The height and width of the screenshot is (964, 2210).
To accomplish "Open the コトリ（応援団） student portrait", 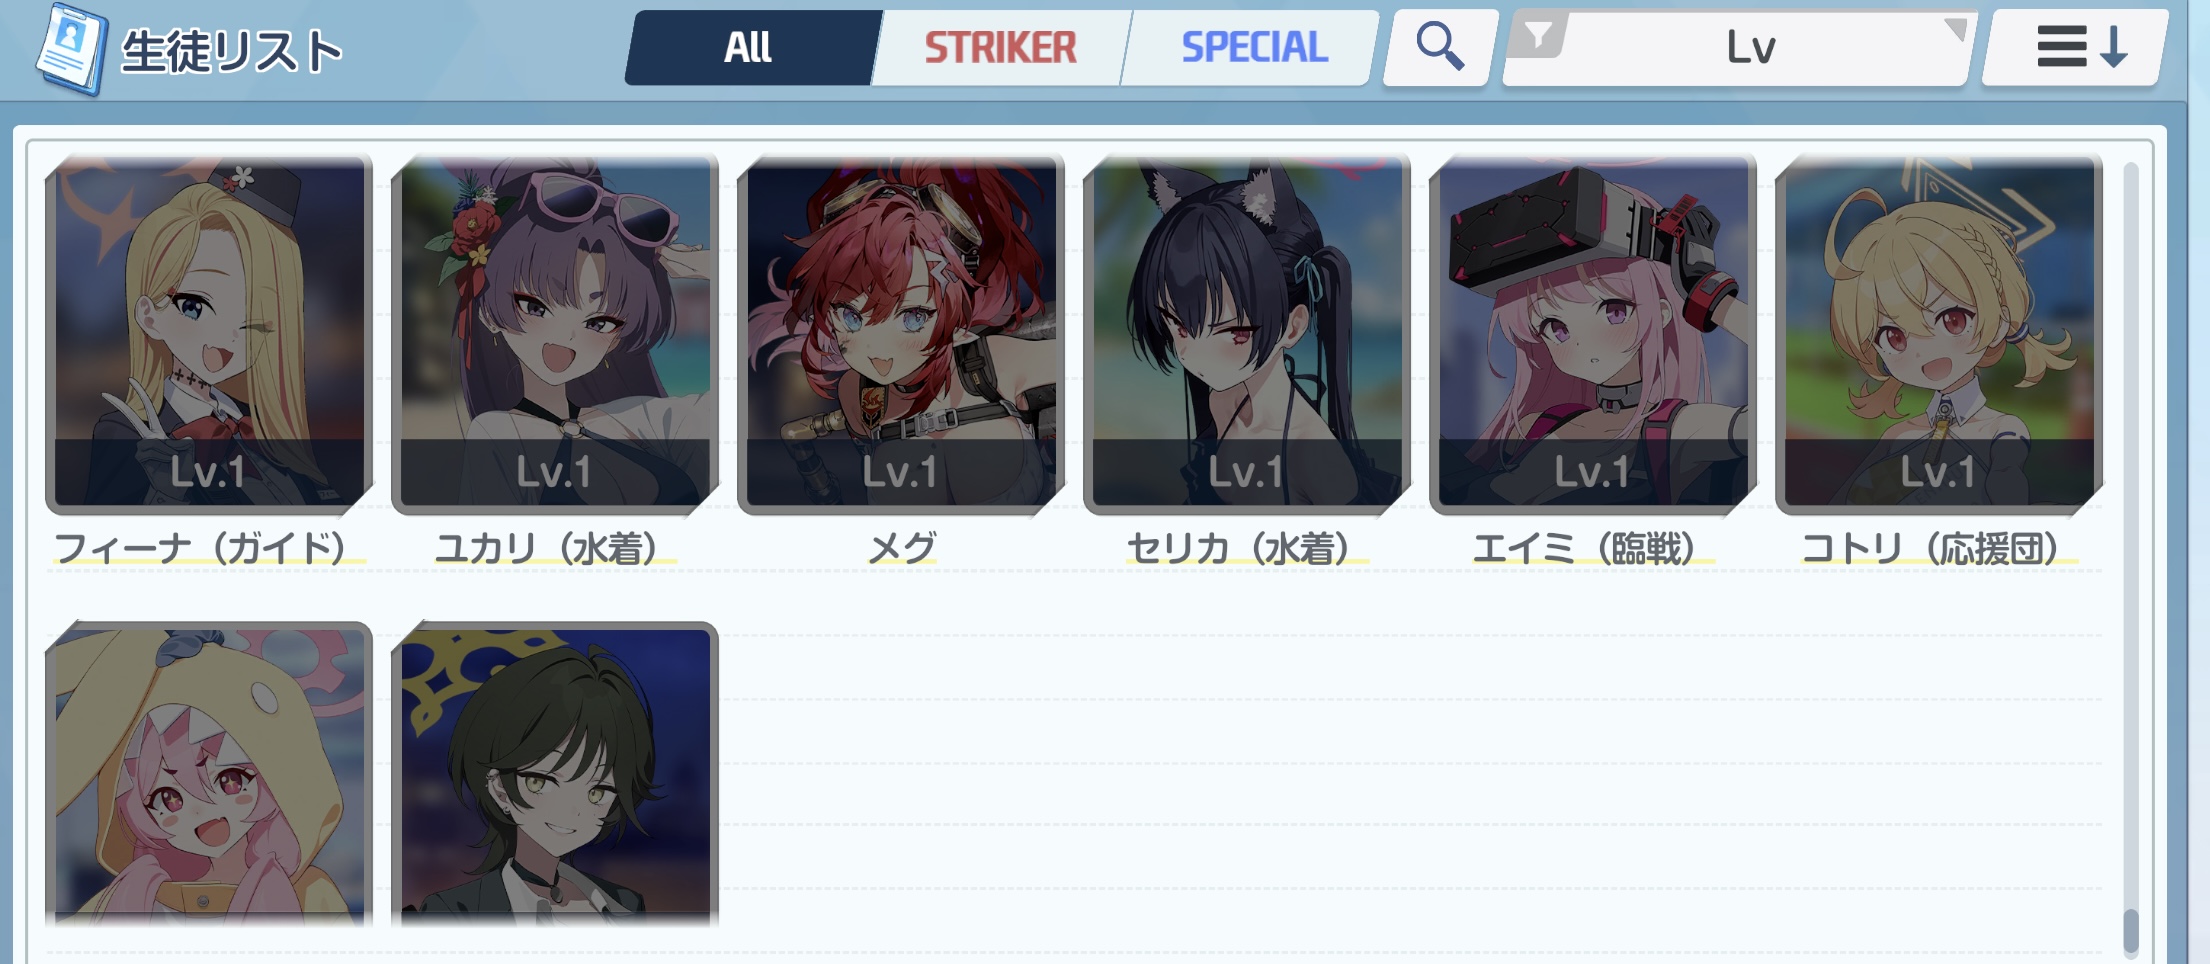I will click(x=1939, y=334).
